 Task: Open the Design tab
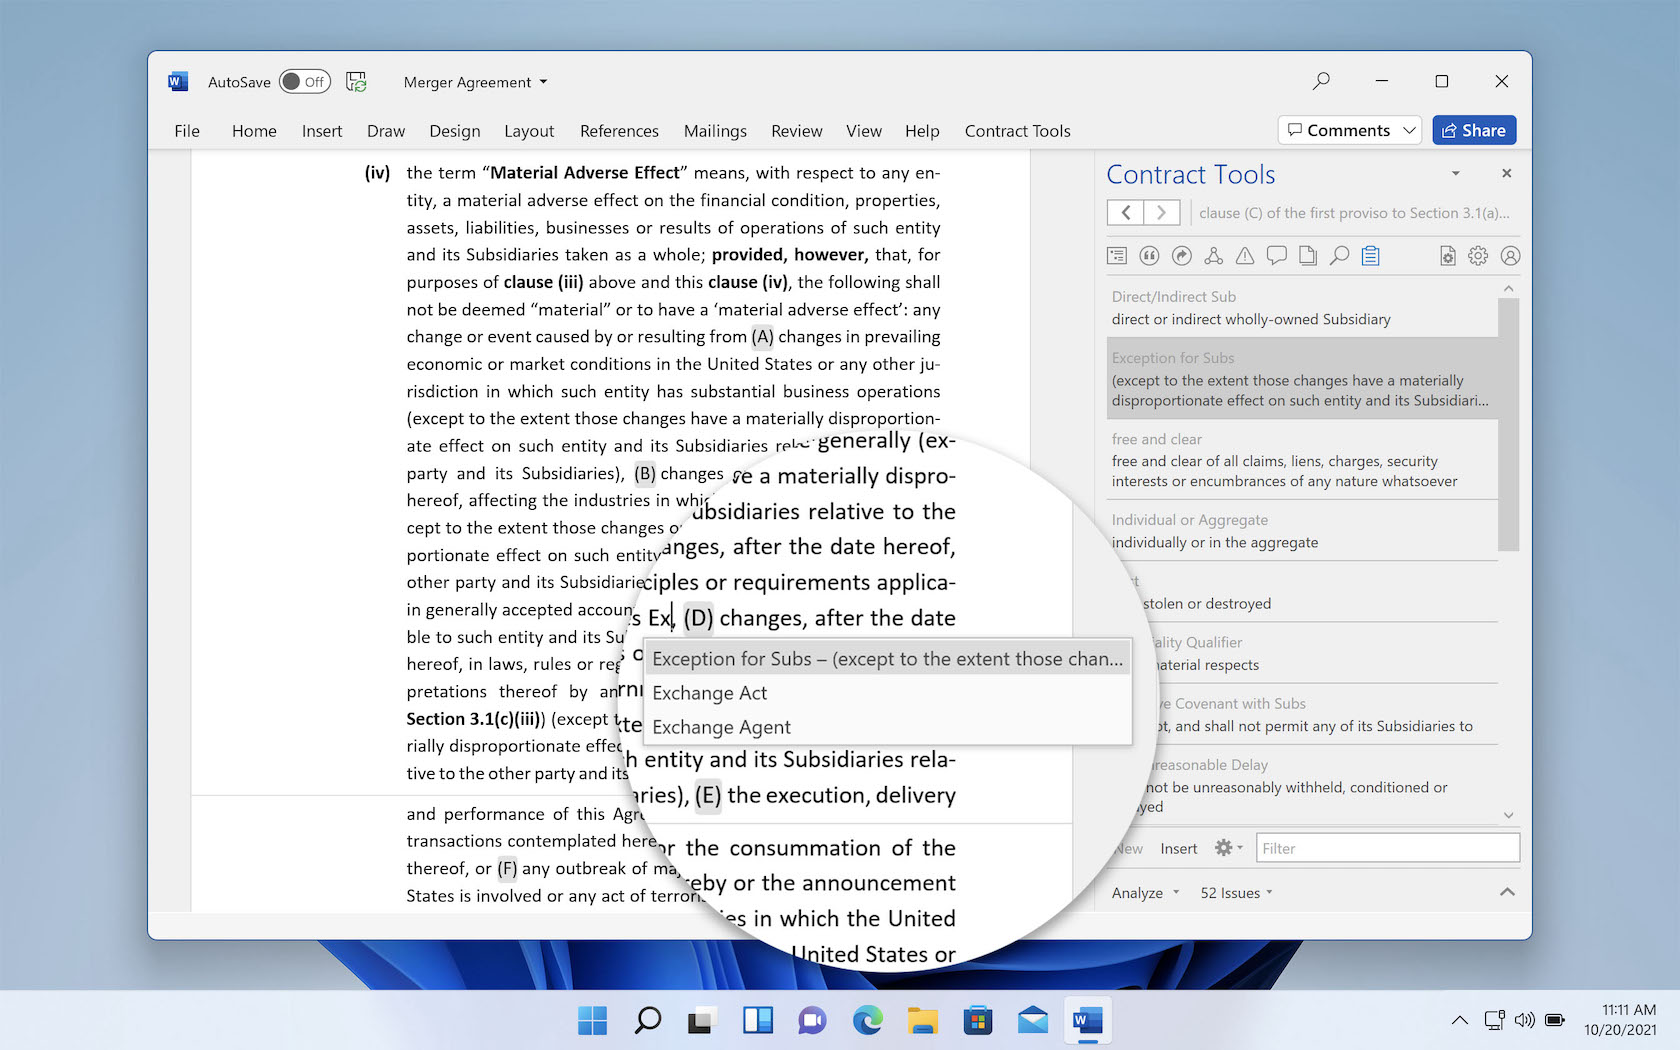[x=455, y=131]
